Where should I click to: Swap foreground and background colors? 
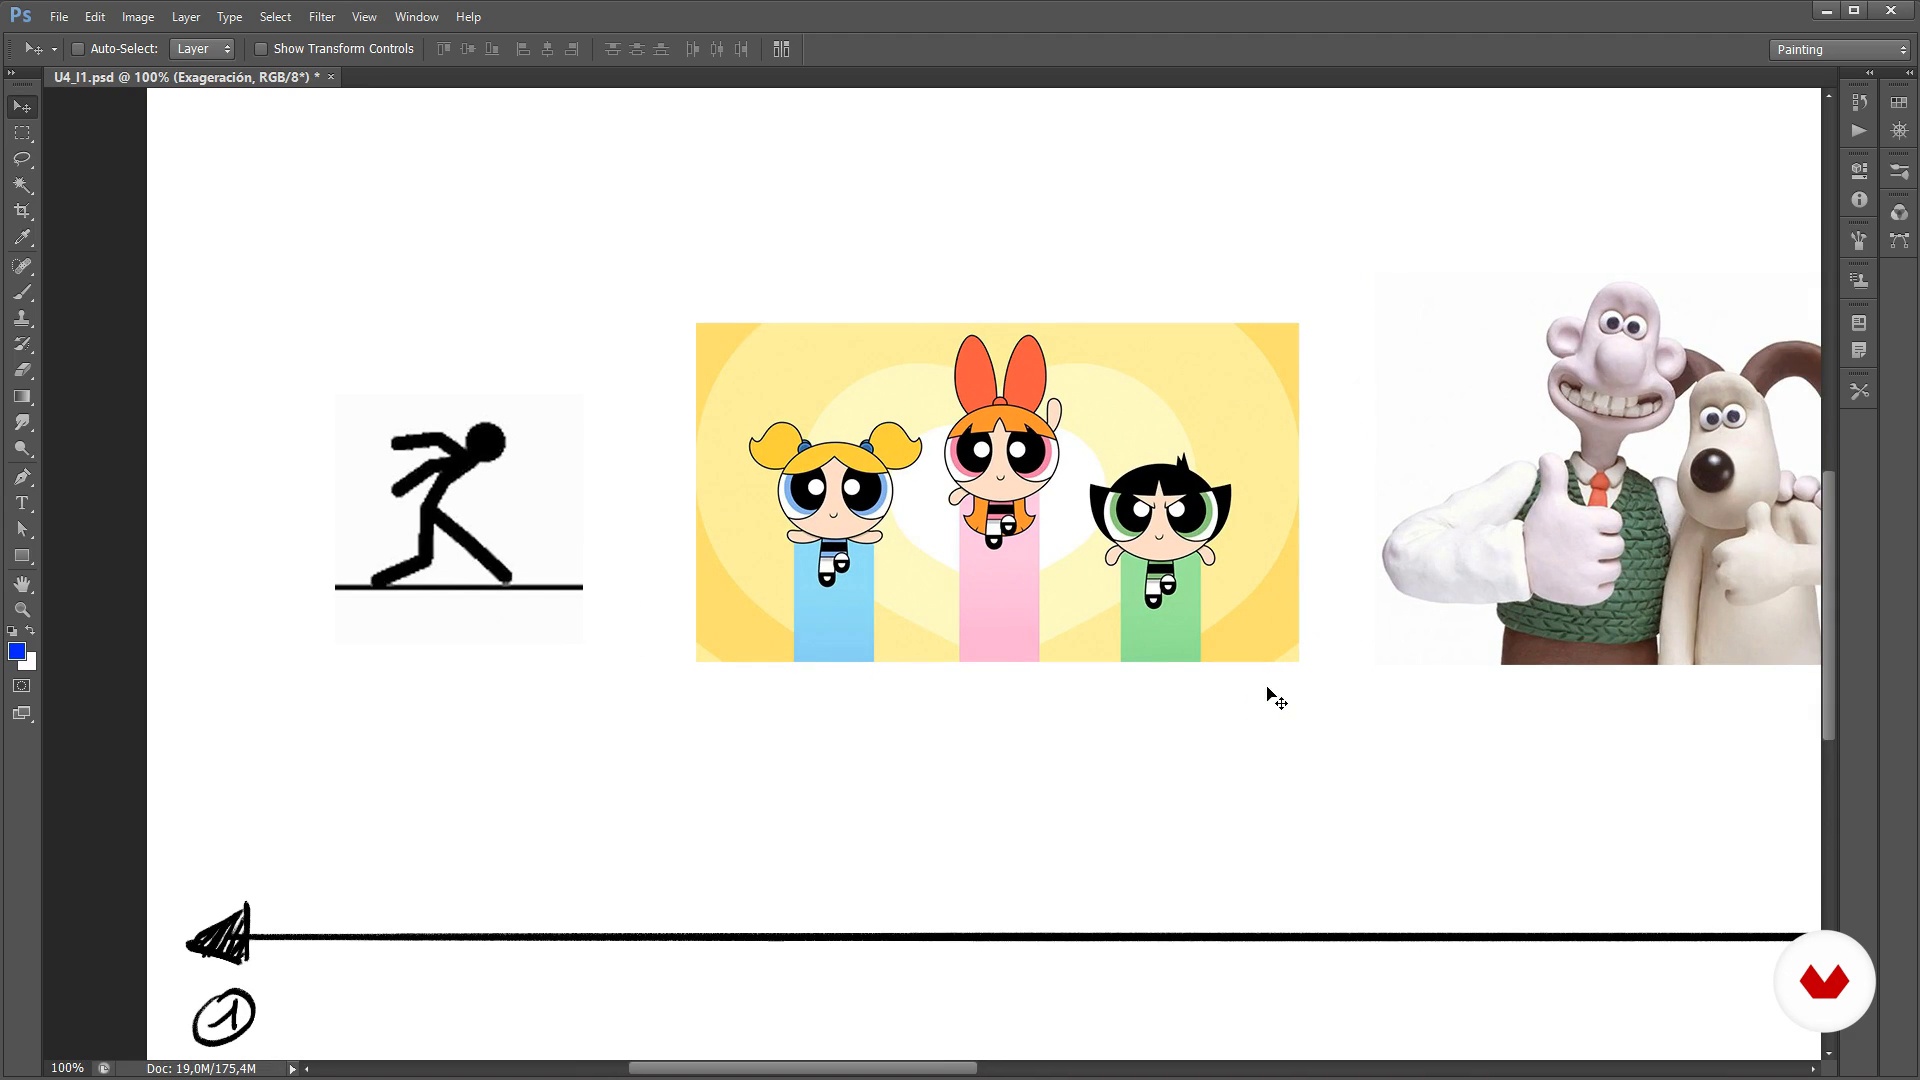(31, 631)
